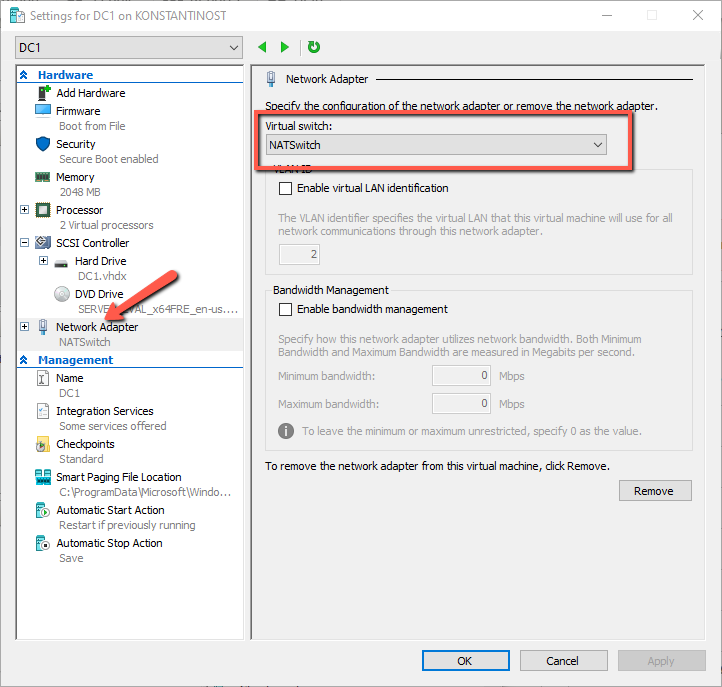Select the Firmware monitor icon

(43, 111)
